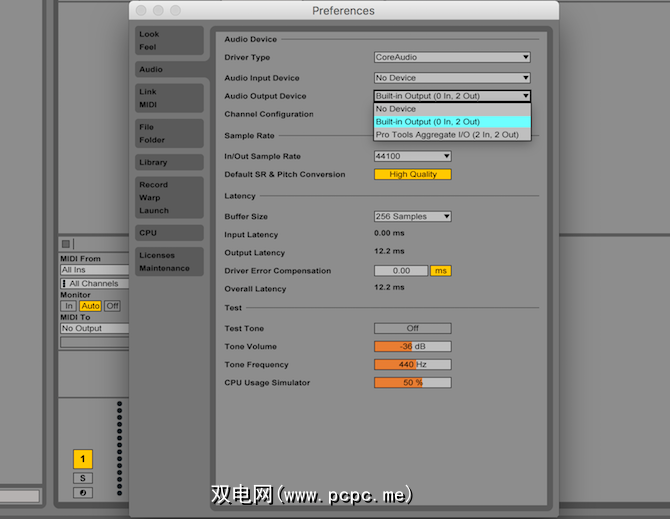Adjust the CPU Usage Simulator slider
The width and height of the screenshot is (670, 519).
point(412,383)
